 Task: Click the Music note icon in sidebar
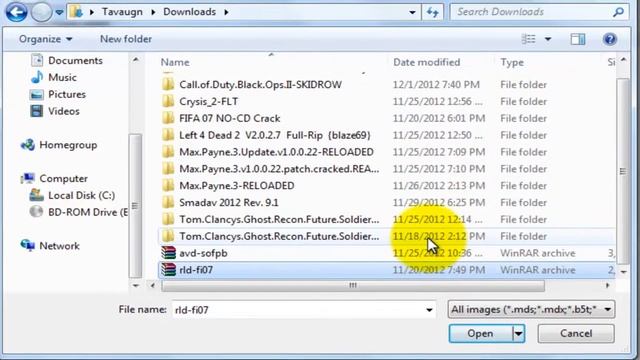tap(37, 77)
